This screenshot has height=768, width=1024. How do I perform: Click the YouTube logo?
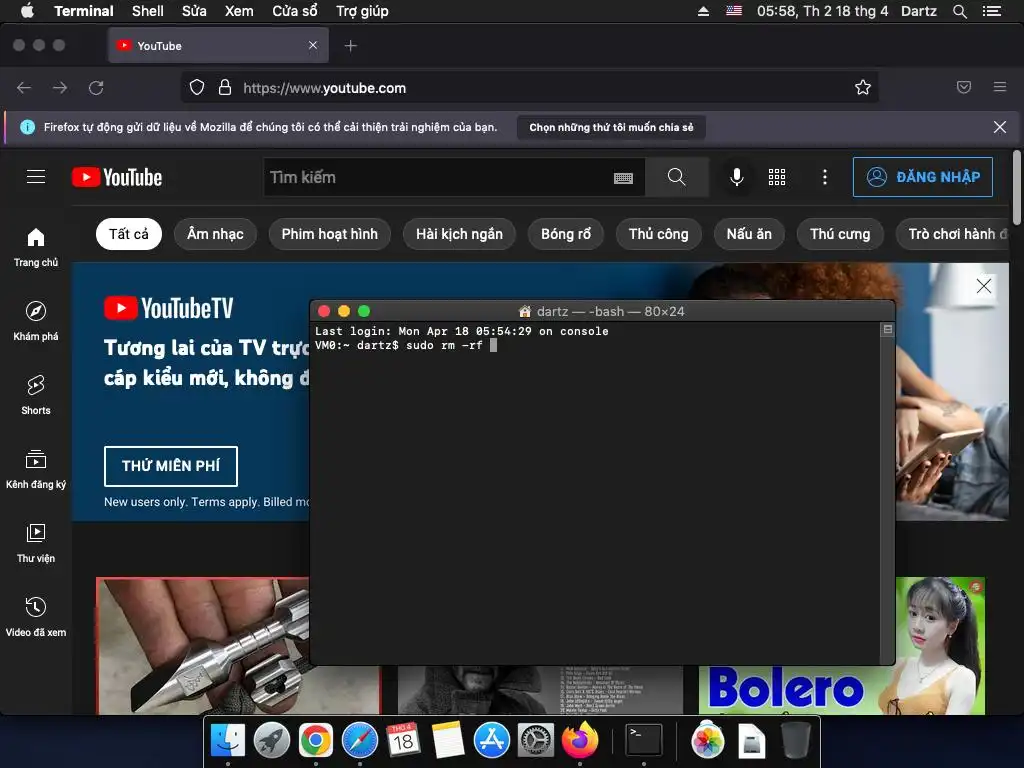click(117, 177)
